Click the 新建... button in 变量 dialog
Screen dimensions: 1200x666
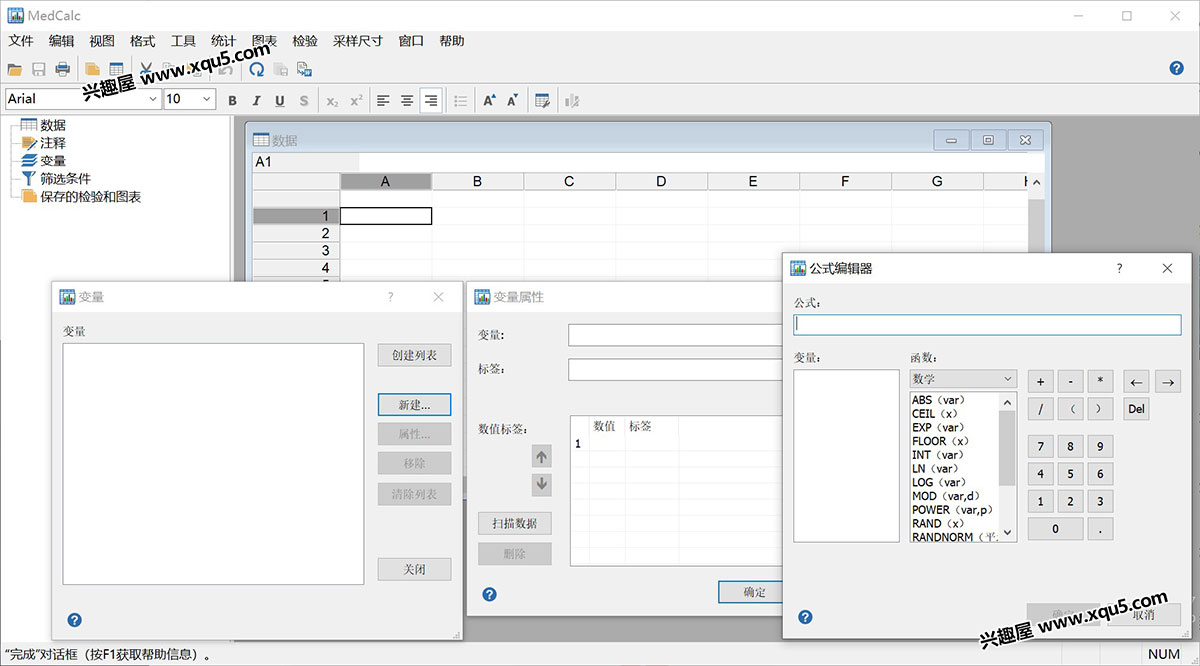click(415, 405)
